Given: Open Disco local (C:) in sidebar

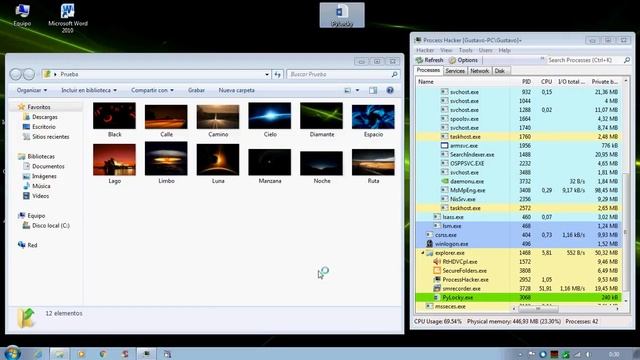Looking at the screenshot, I should click(x=47, y=226).
